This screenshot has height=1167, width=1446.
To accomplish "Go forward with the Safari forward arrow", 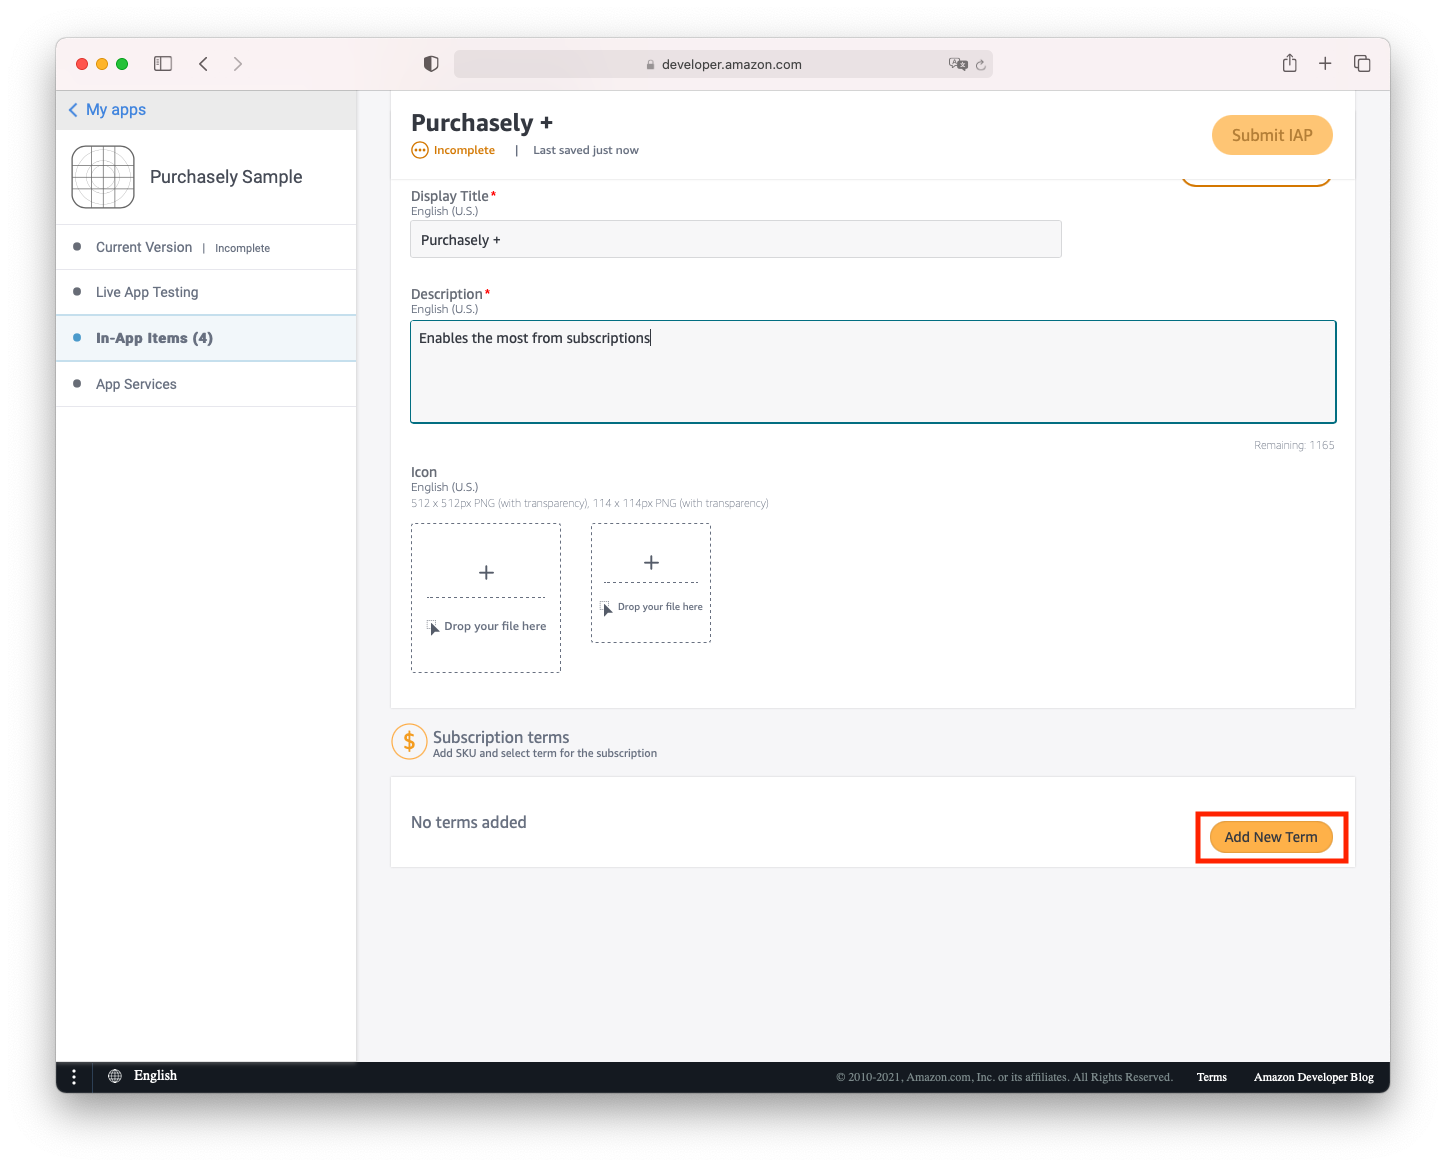I will tap(237, 64).
